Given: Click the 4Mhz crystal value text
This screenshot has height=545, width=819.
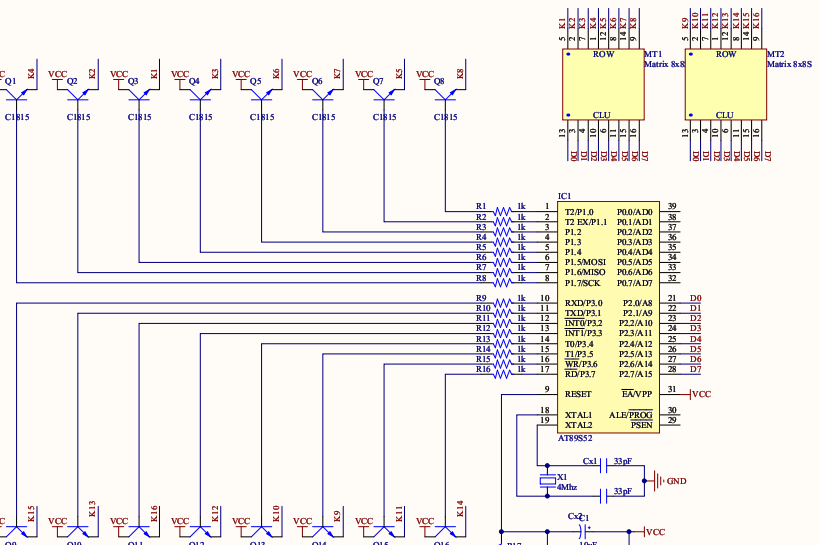Looking at the screenshot, I should [567, 487].
